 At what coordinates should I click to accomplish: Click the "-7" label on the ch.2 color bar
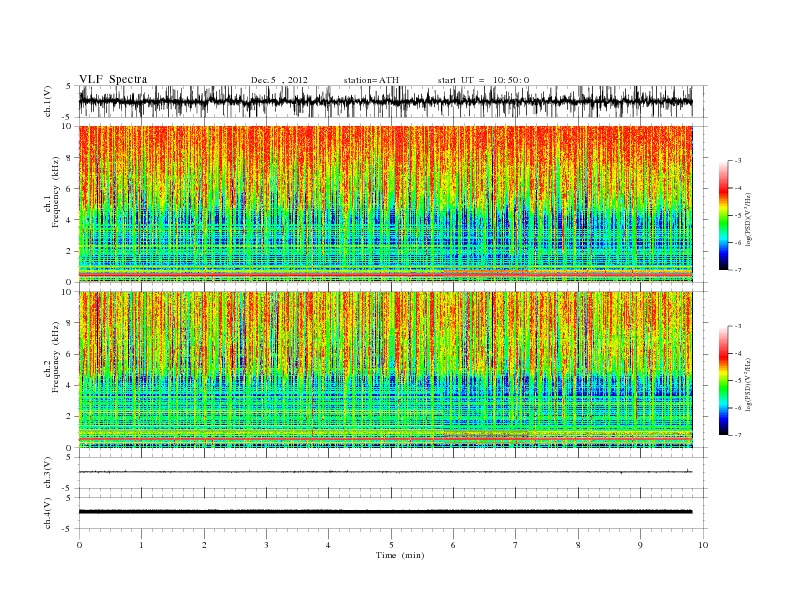click(x=738, y=435)
